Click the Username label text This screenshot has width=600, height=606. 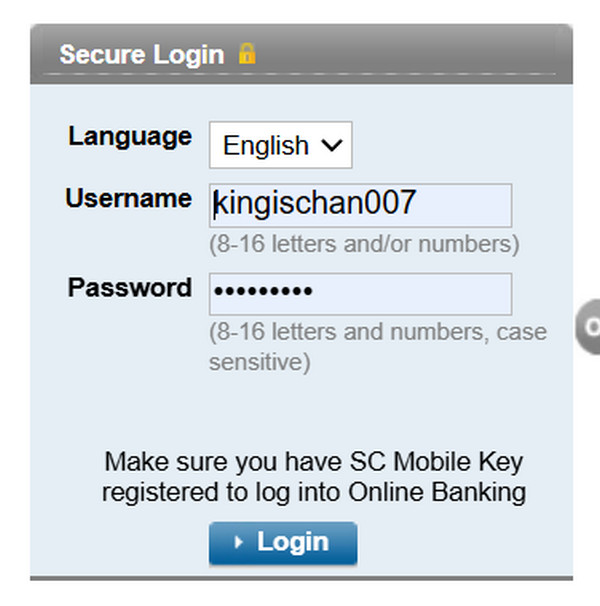pyautogui.click(x=128, y=198)
